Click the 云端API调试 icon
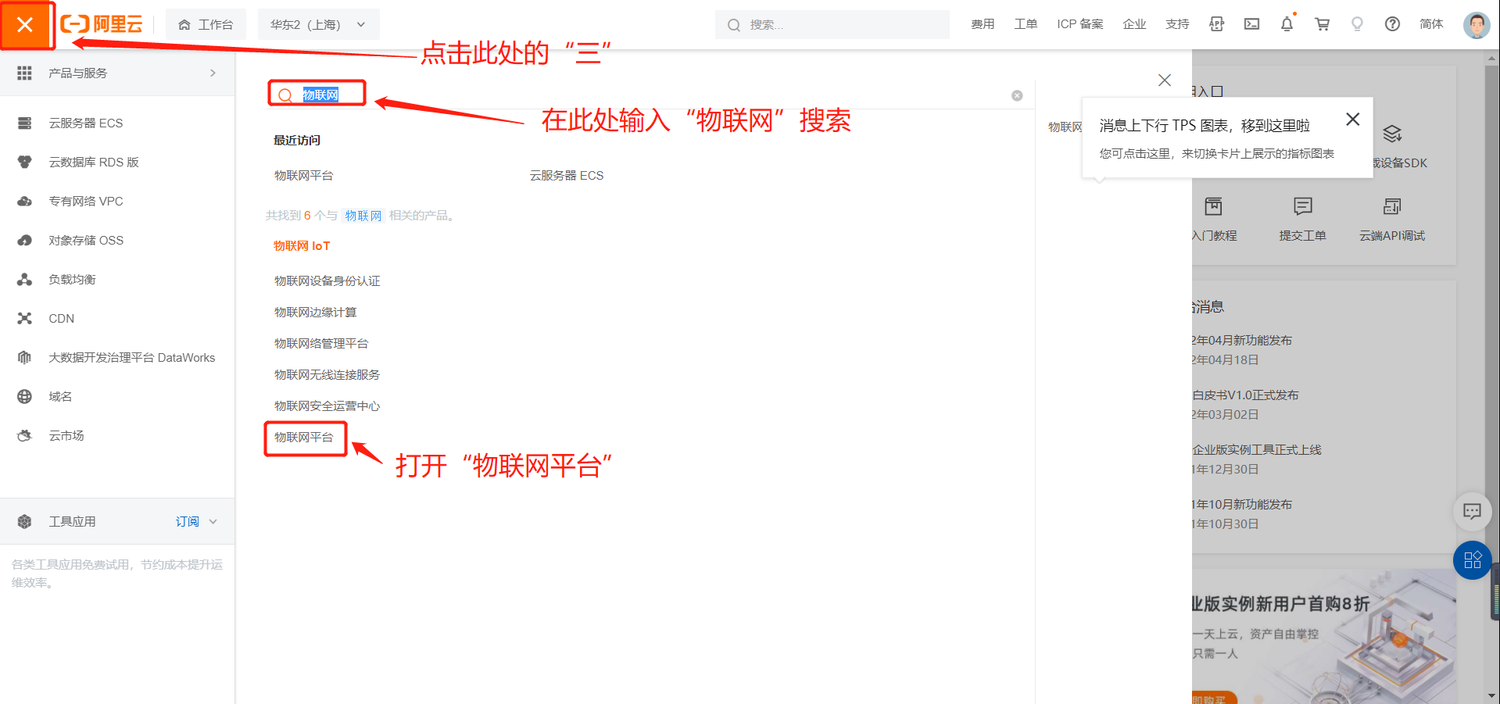 pyautogui.click(x=1392, y=207)
